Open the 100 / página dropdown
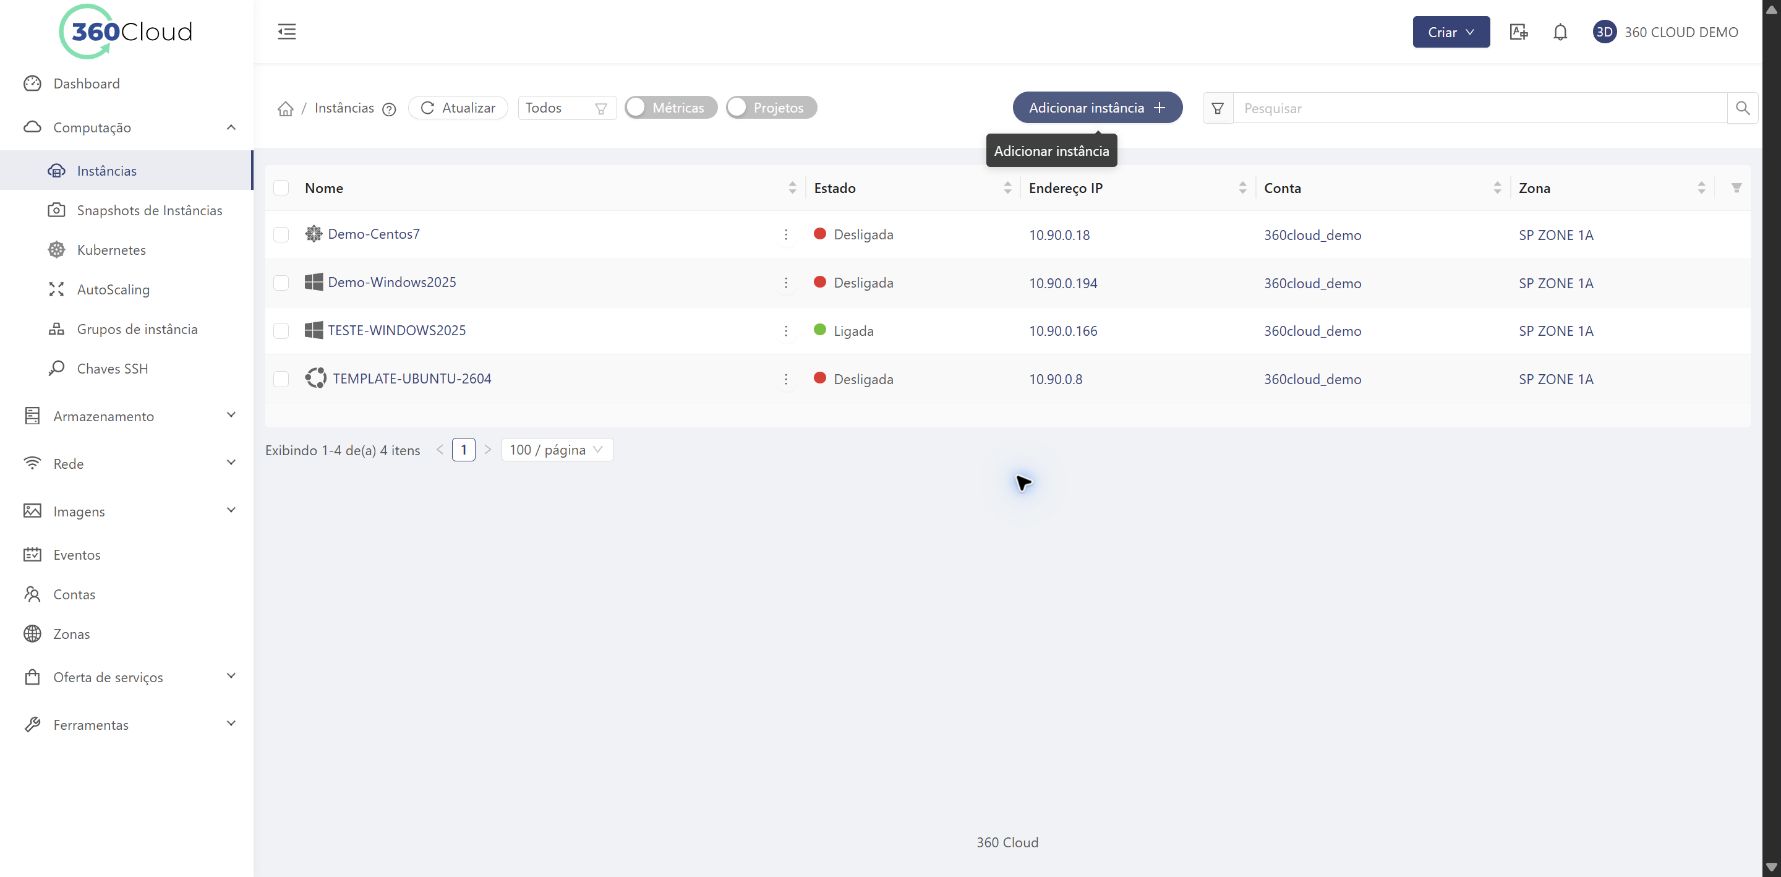 click(557, 450)
